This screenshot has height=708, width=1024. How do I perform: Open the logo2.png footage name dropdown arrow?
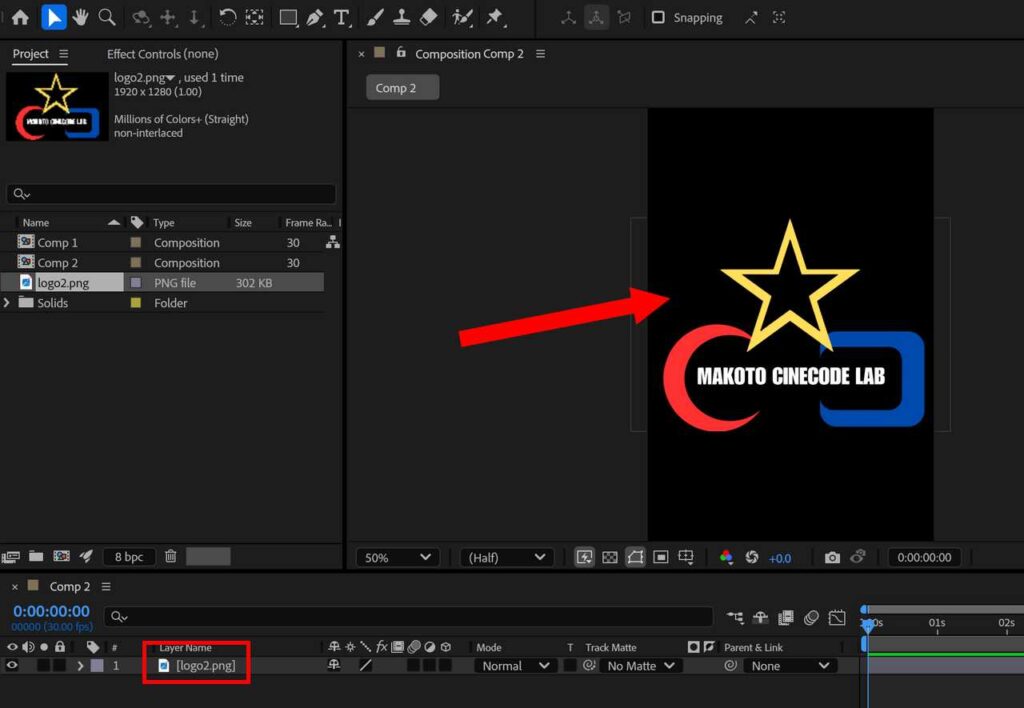(x=170, y=78)
